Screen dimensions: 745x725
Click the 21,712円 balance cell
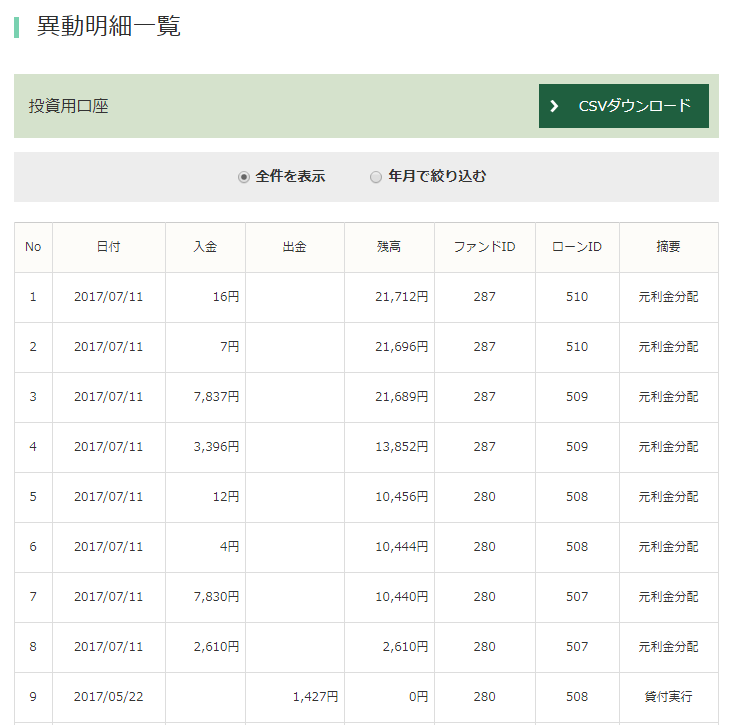click(x=401, y=297)
